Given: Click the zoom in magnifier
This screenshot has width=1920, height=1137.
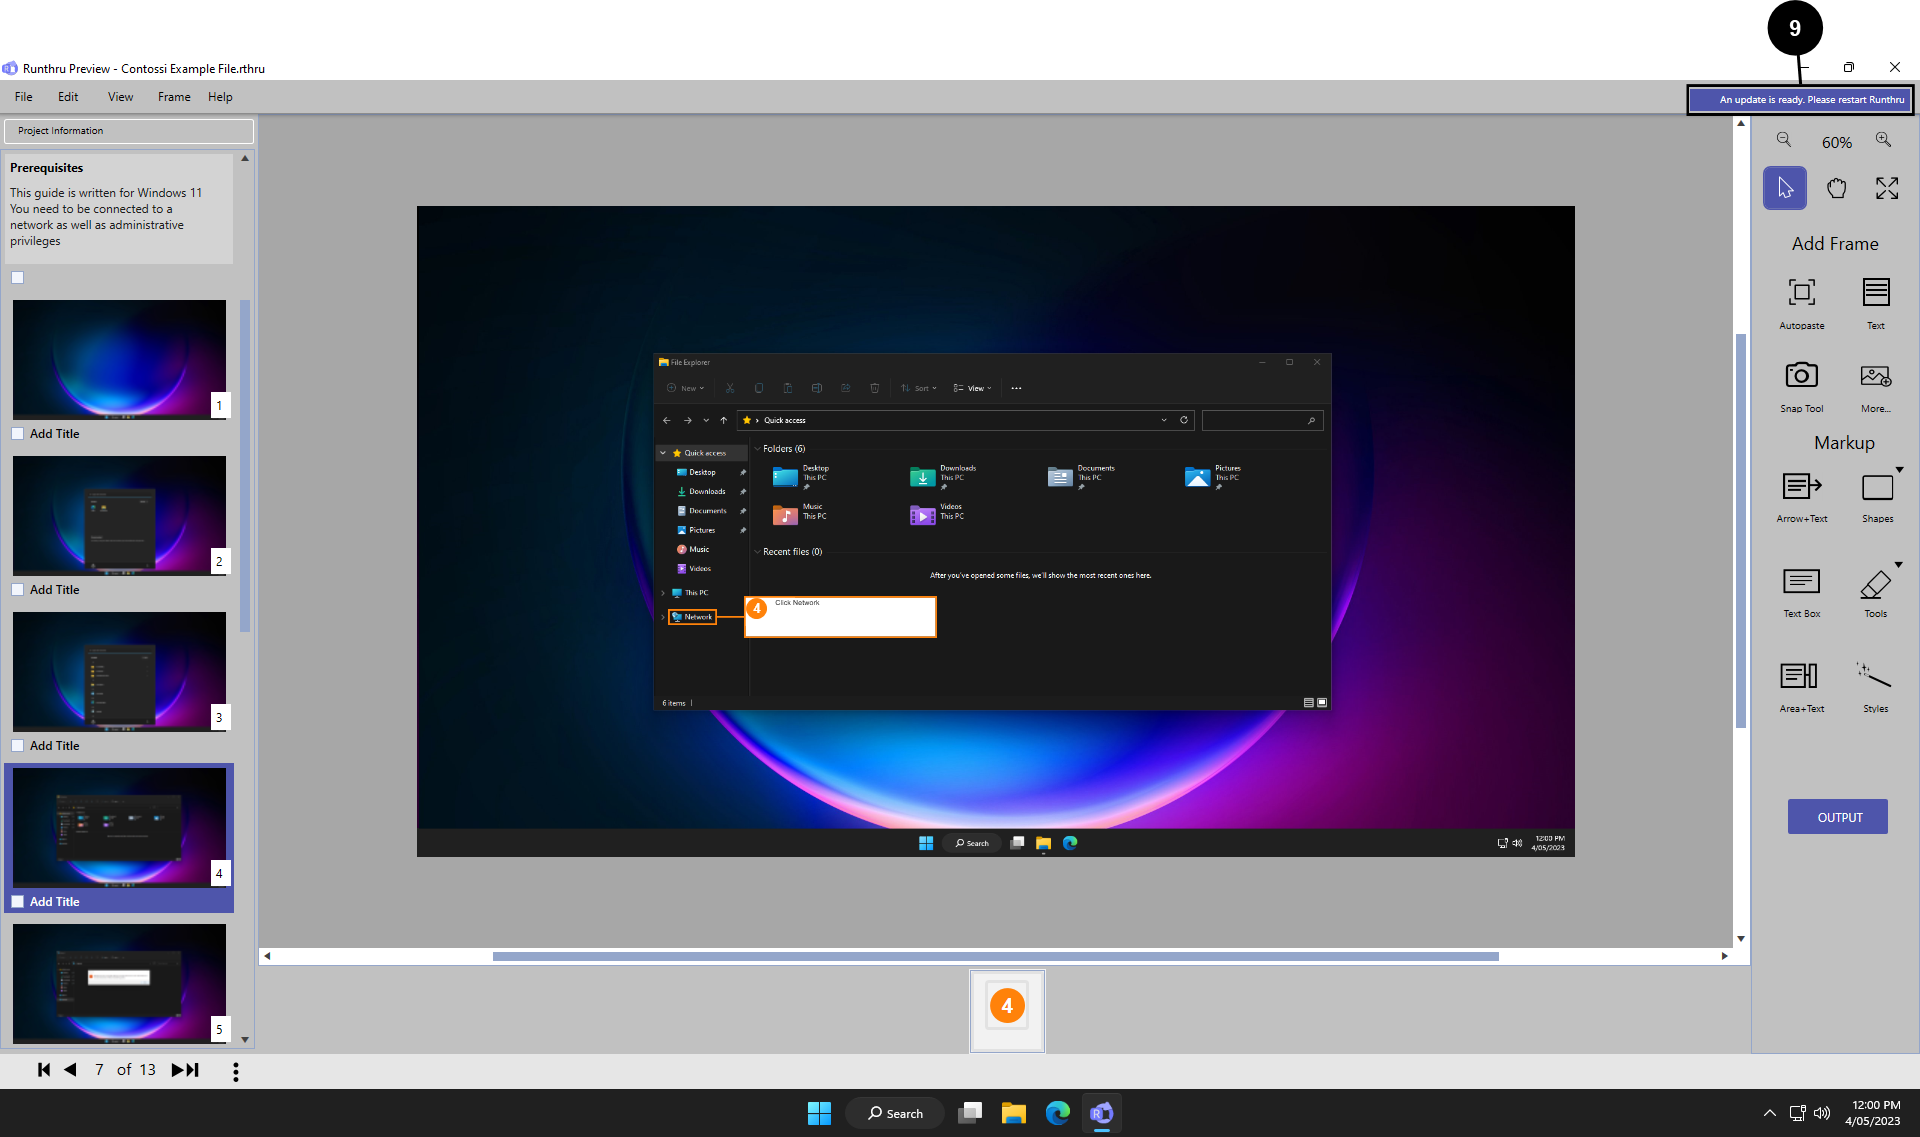Looking at the screenshot, I should [x=1883, y=140].
